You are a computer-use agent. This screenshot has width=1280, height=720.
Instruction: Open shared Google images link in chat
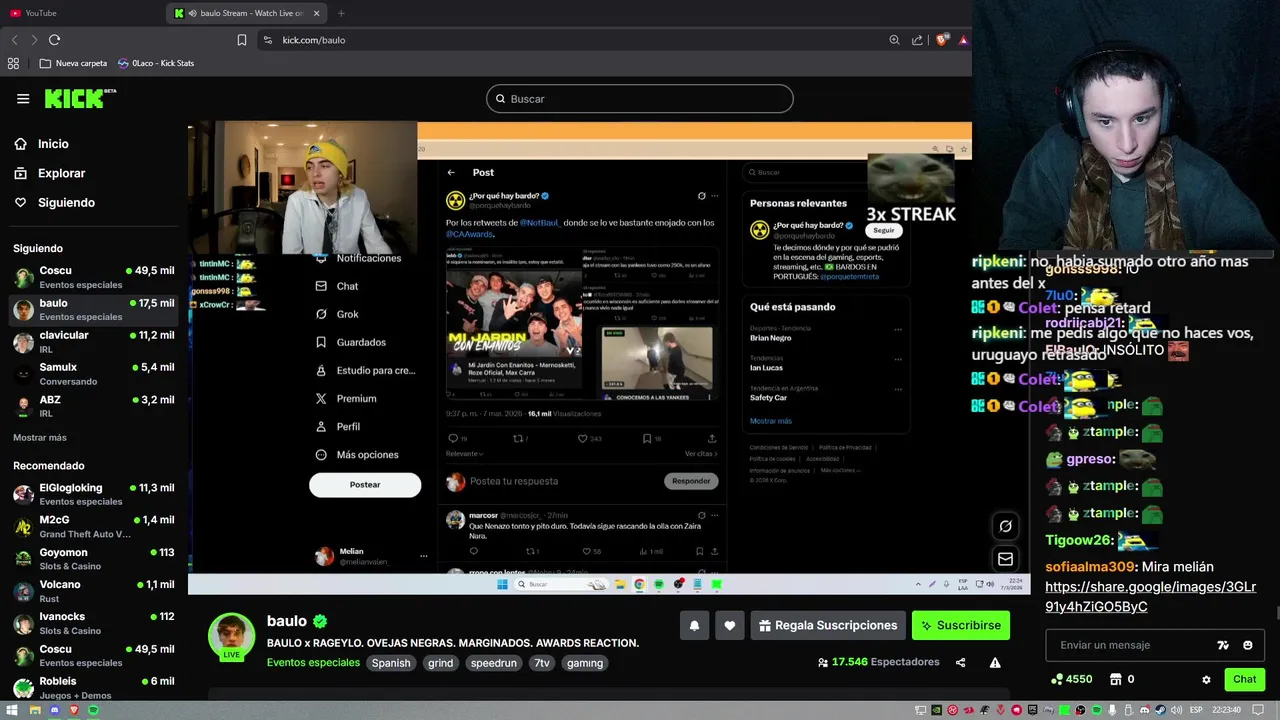(1150, 597)
